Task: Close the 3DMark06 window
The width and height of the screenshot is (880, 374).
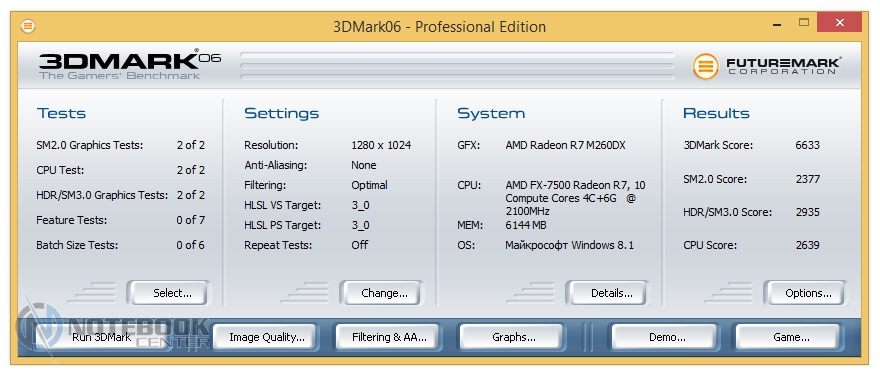Action: point(839,23)
